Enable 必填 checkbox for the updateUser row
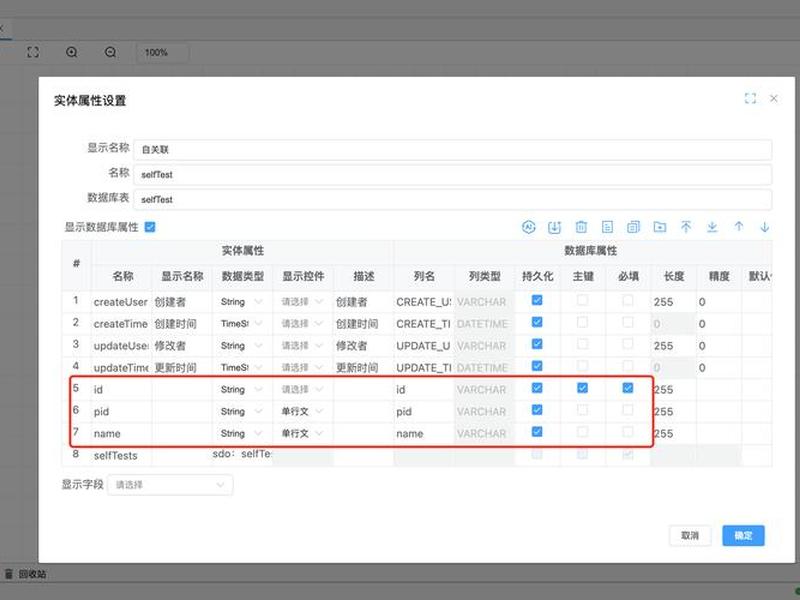Image resolution: width=800 pixels, height=600 pixels. (x=628, y=344)
